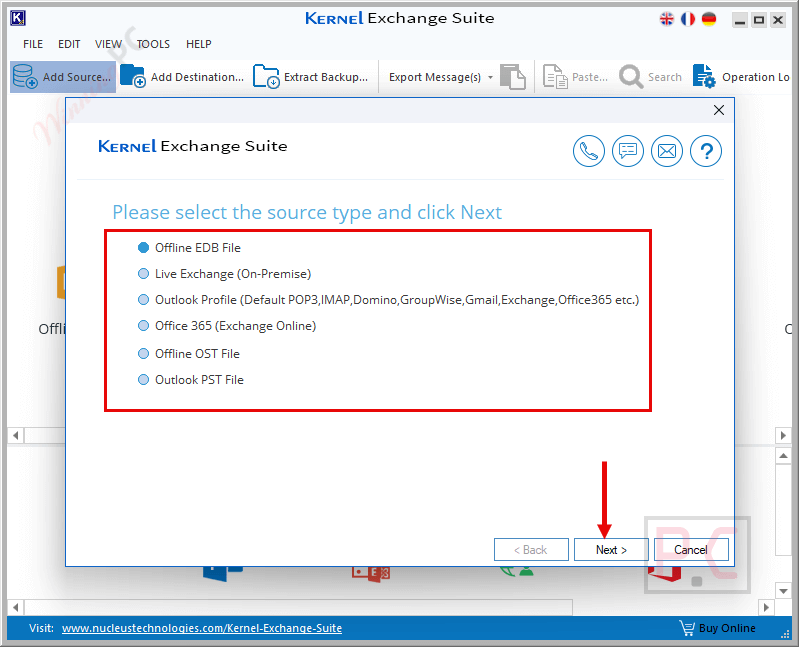Click the email support icon in dialog
The height and width of the screenshot is (647, 799).
click(667, 151)
